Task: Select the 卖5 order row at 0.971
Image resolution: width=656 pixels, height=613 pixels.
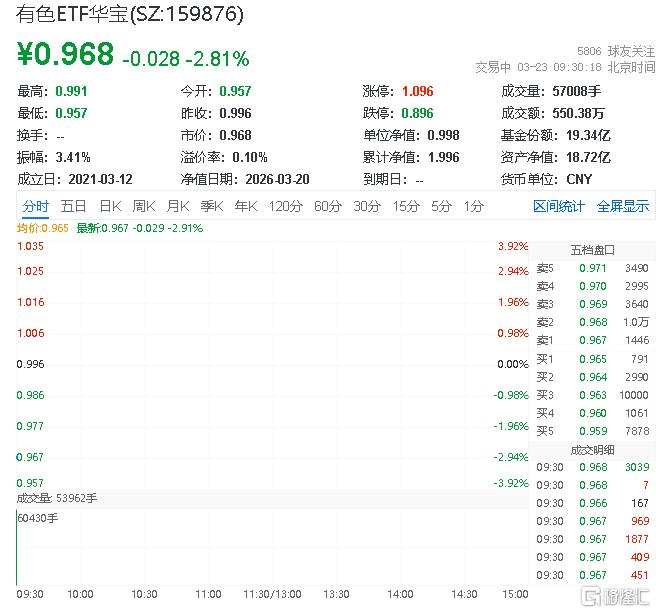Action: click(592, 268)
